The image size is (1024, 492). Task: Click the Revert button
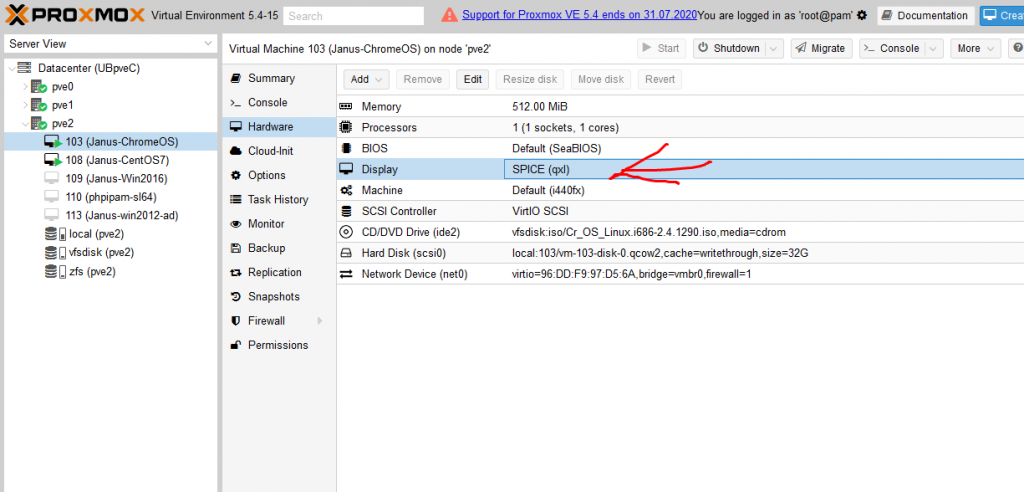click(660, 80)
